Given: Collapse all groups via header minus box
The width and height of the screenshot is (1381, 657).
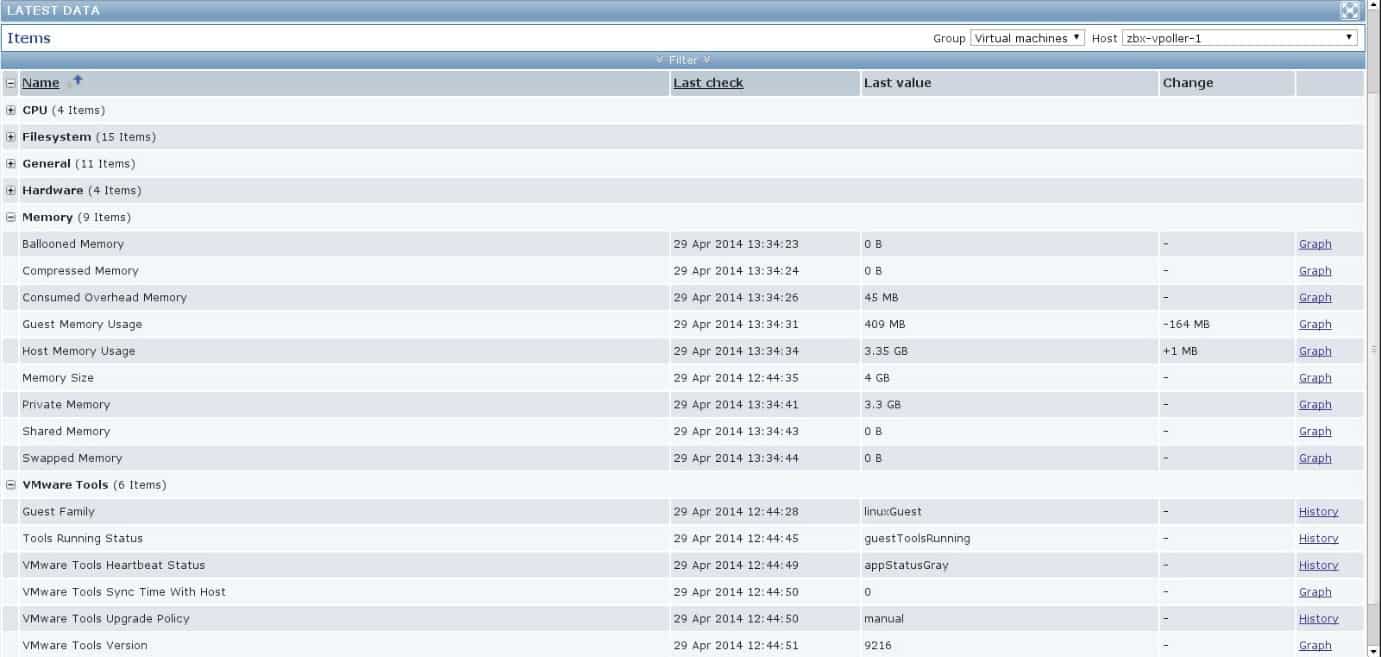Looking at the screenshot, I should point(11,83).
